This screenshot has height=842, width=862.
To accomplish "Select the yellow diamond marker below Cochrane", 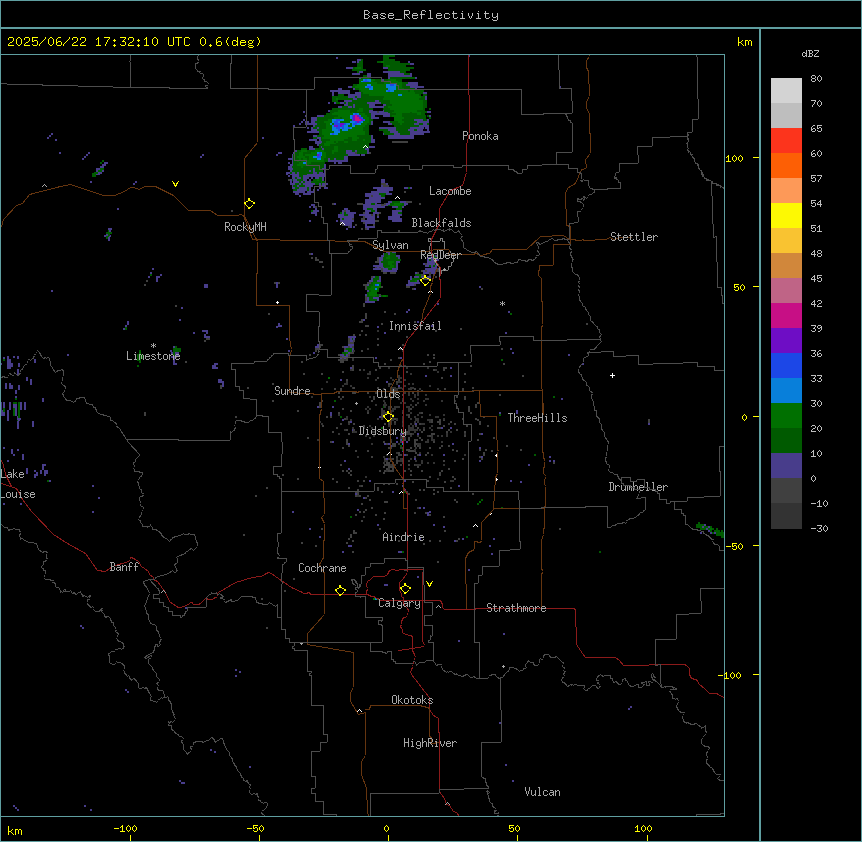I will click(x=340, y=590).
